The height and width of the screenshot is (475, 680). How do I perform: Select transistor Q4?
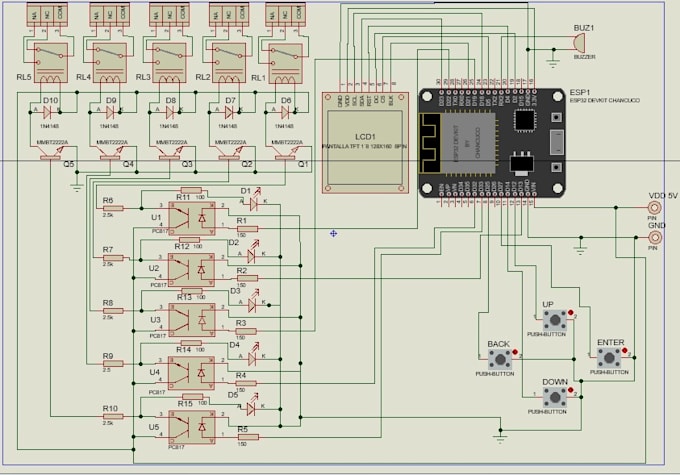[x=110, y=153]
